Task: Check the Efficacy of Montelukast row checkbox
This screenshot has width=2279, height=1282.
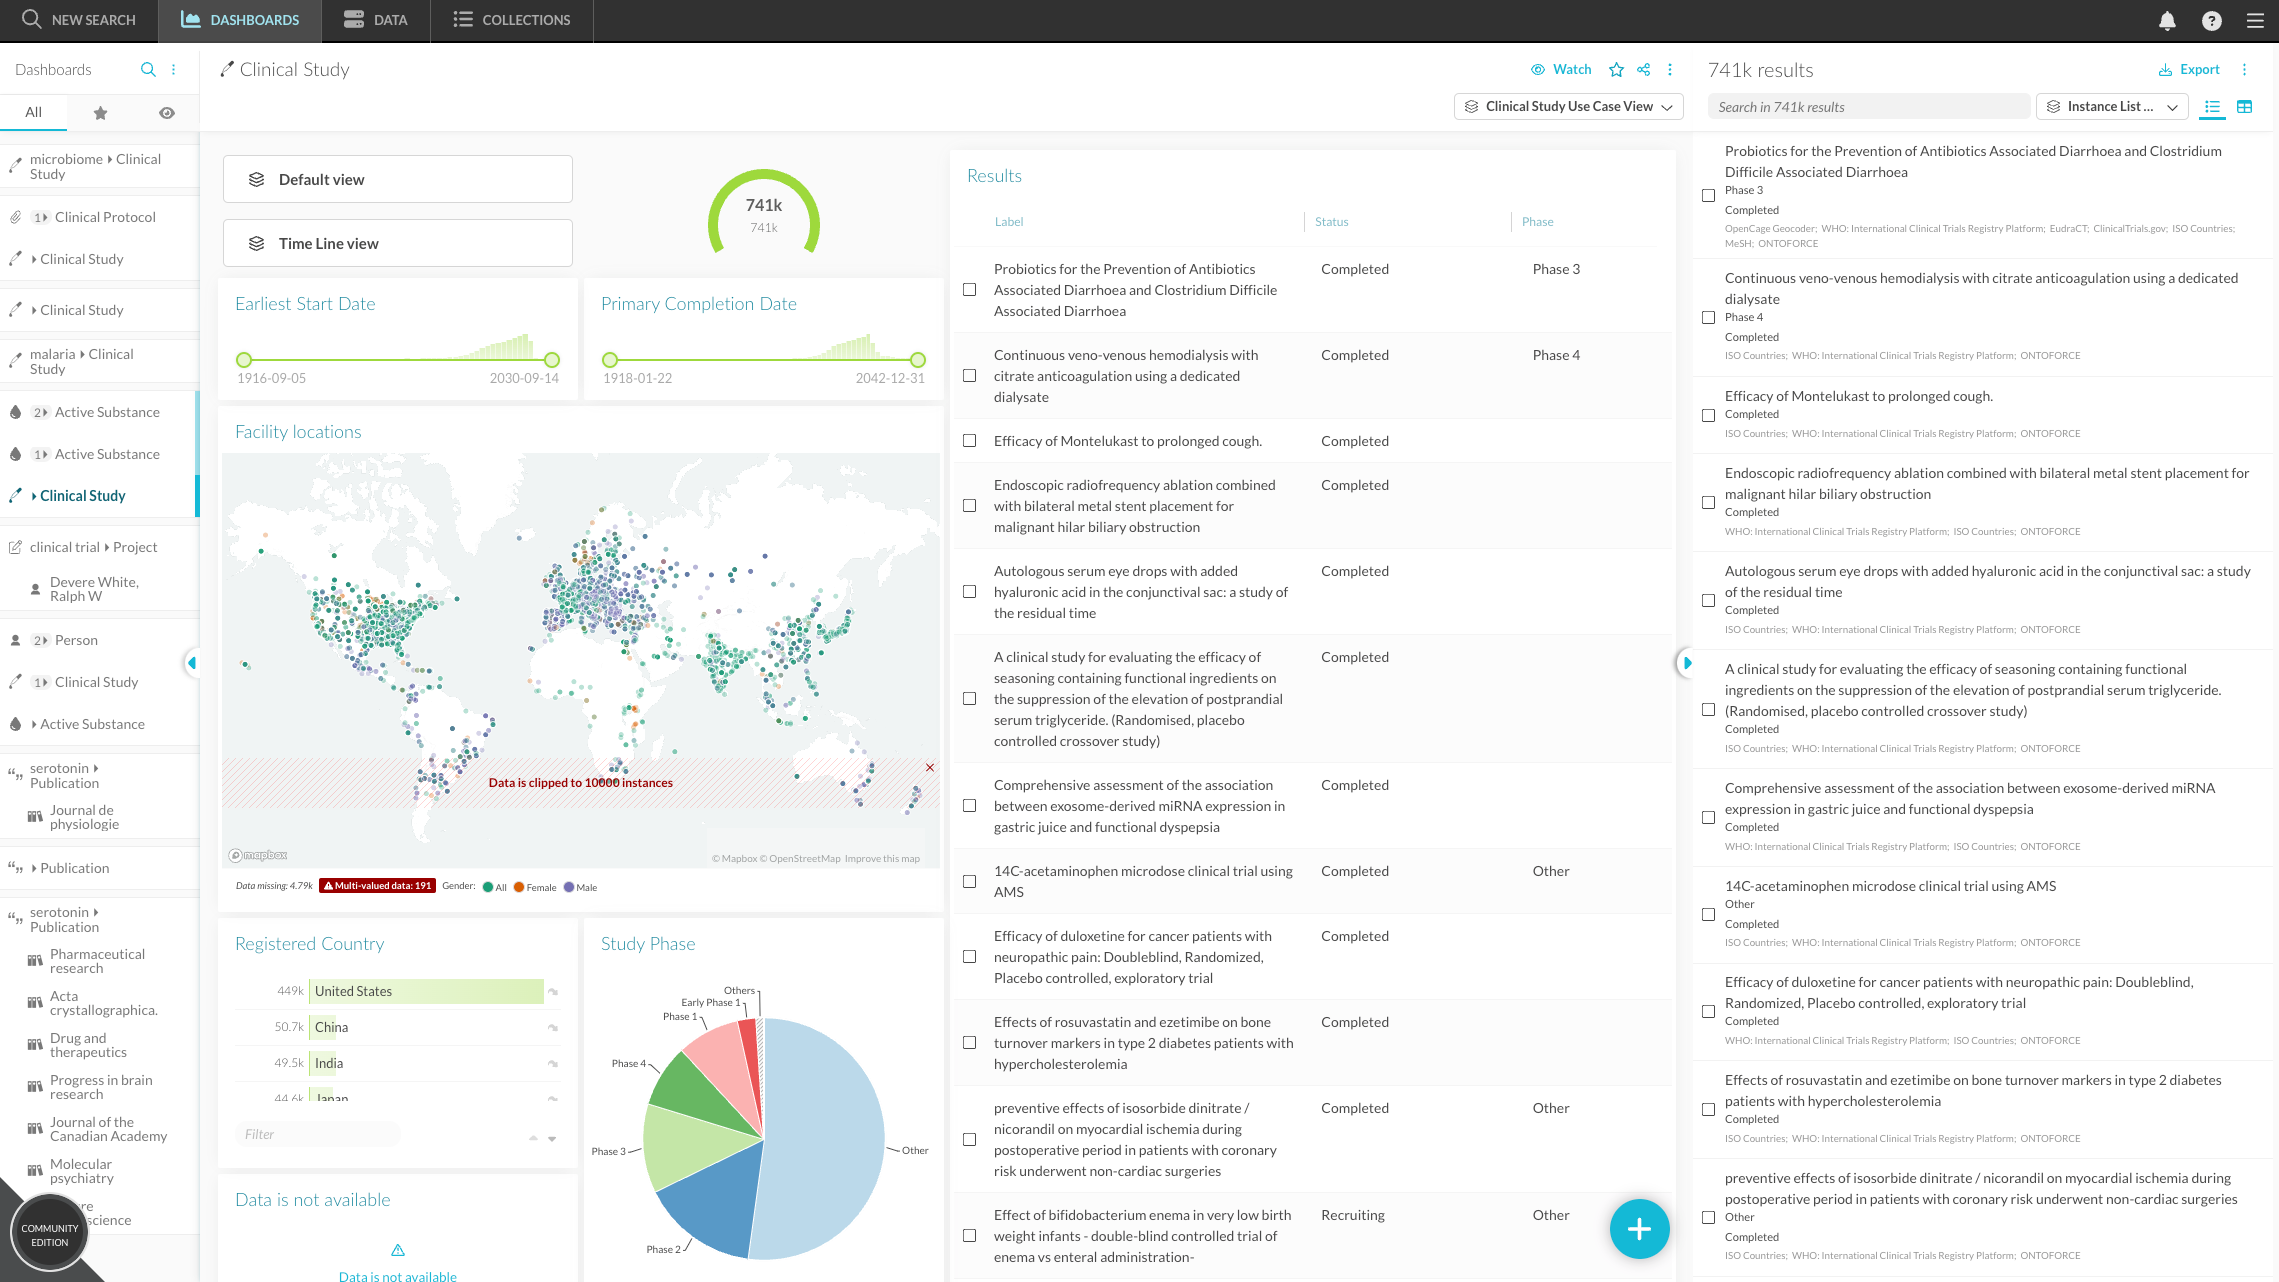Action: [969, 441]
